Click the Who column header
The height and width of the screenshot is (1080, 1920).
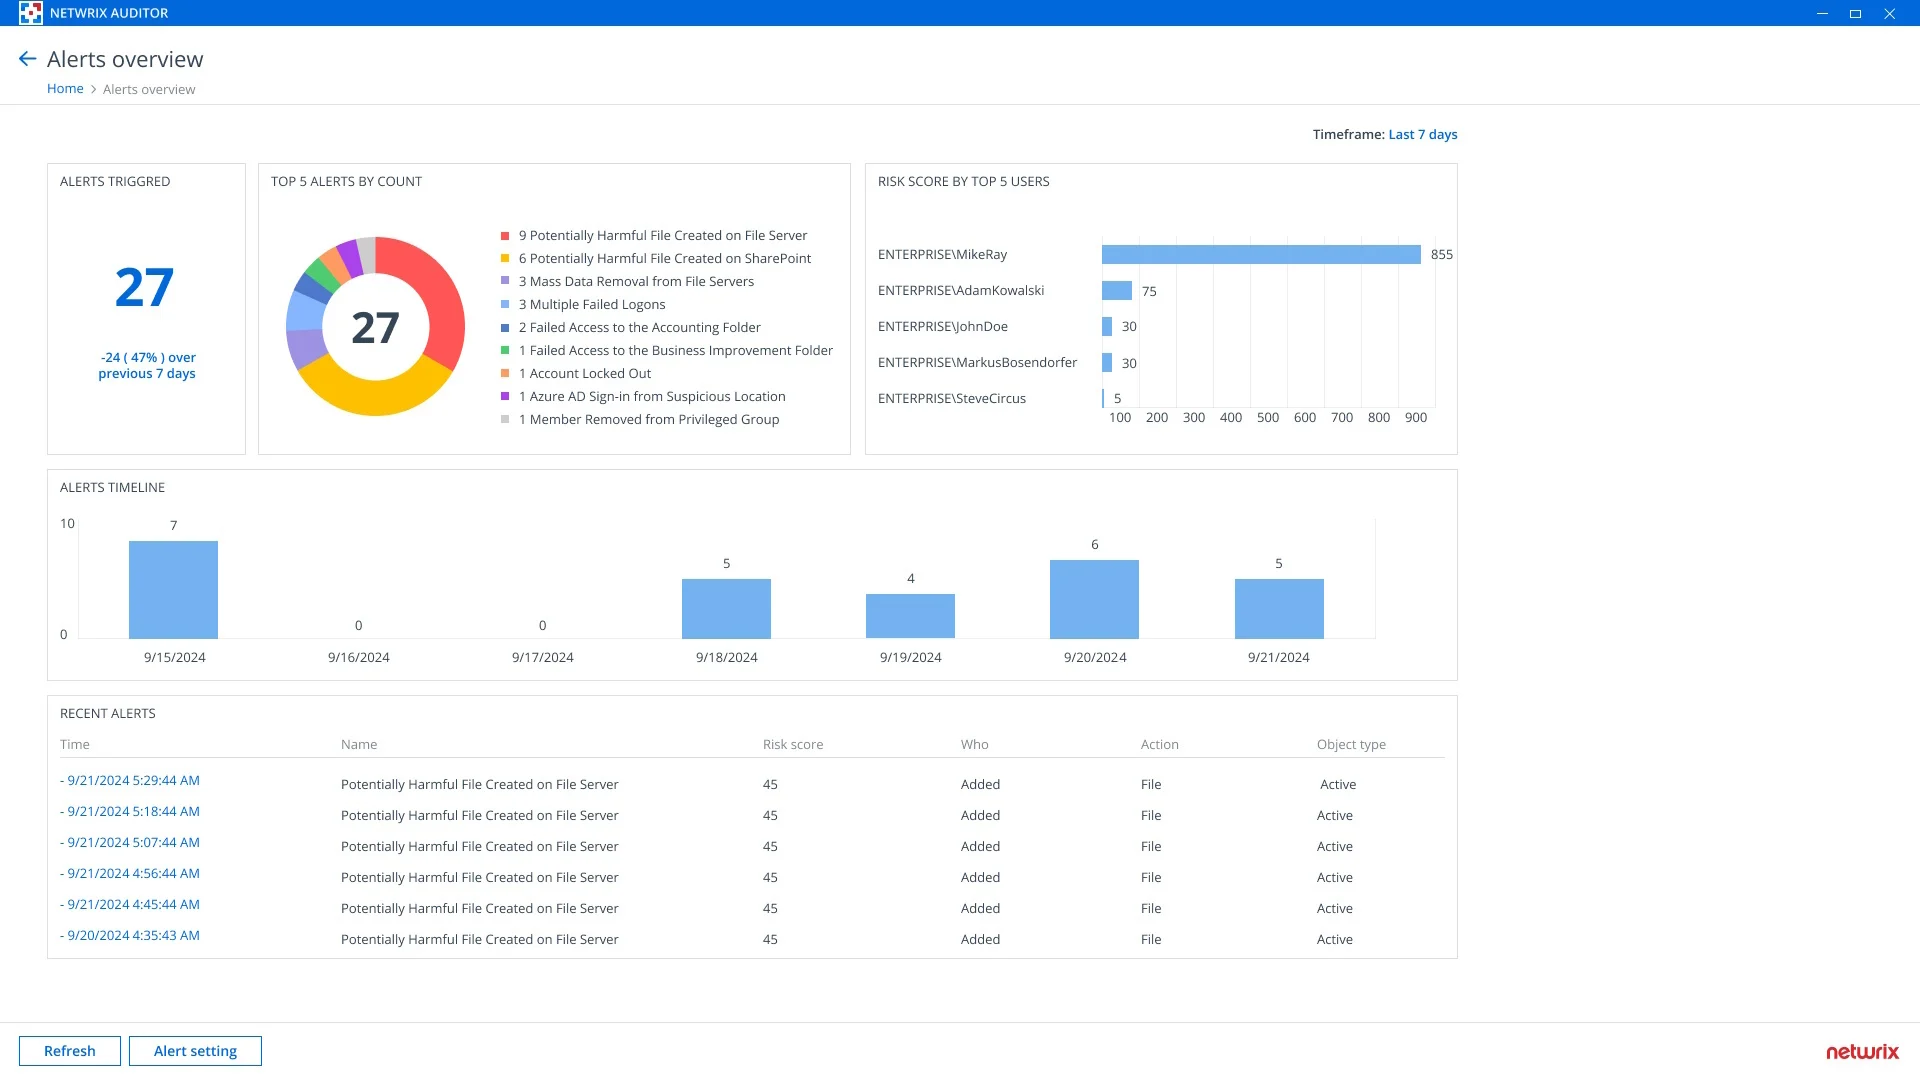pyautogui.click(x=975, y=744)
